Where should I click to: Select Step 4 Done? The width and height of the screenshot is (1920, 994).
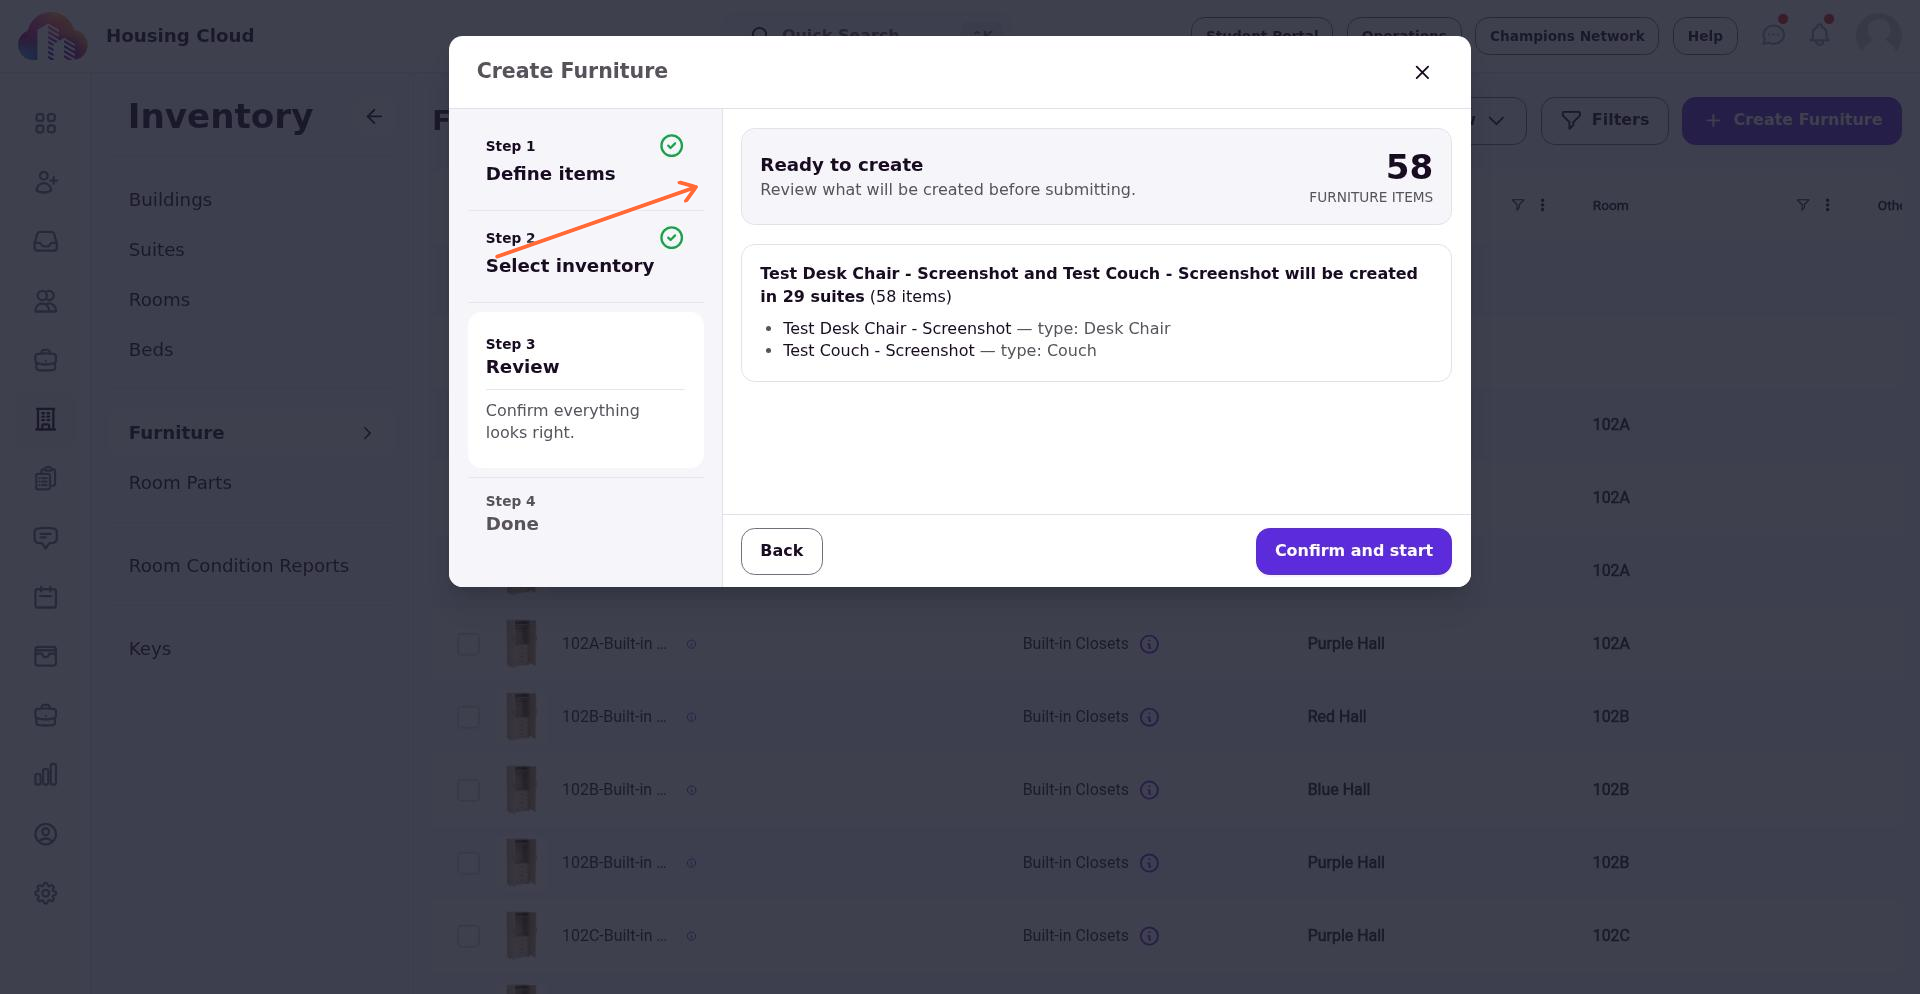click(585, 513)
